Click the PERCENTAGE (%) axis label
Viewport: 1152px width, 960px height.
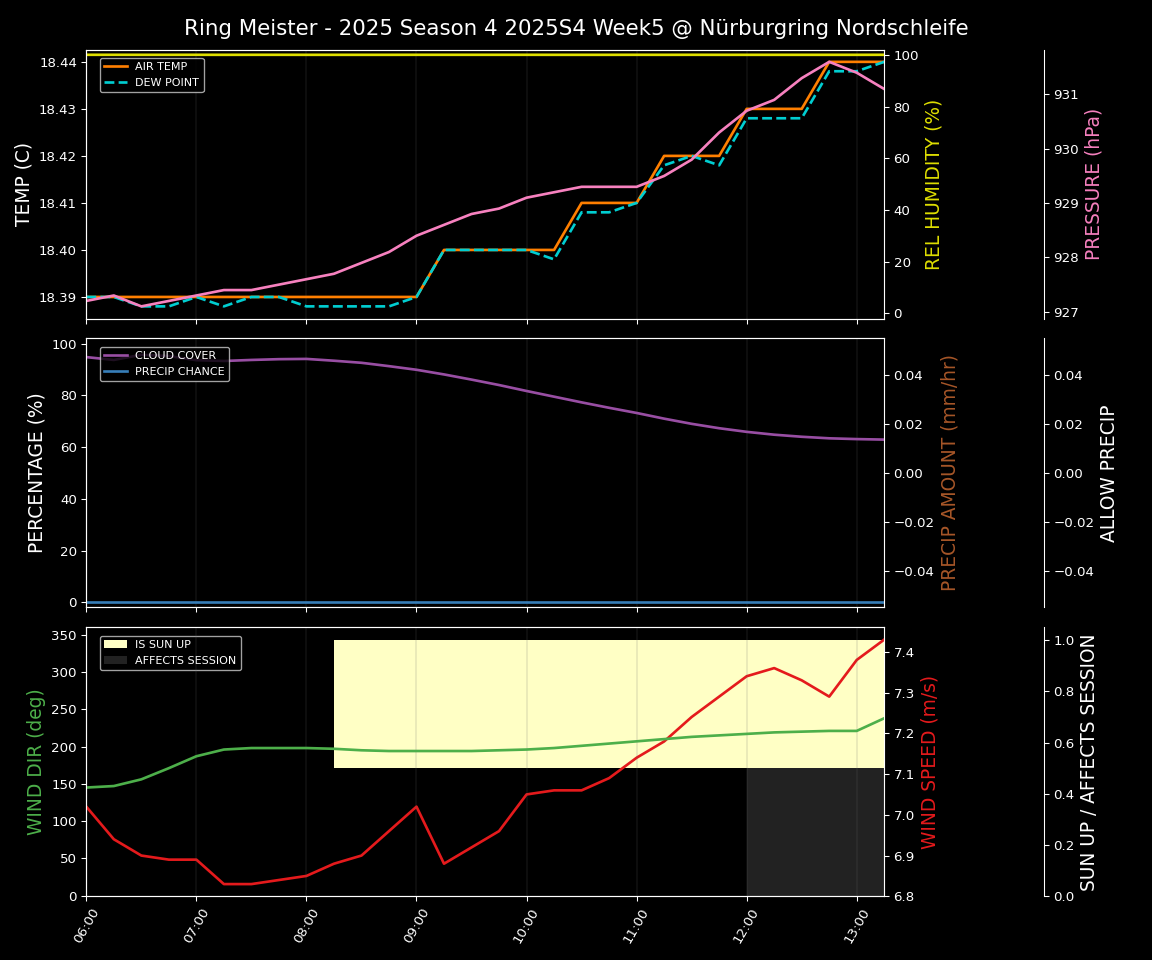pyautogui.click(x=37, y=473)
